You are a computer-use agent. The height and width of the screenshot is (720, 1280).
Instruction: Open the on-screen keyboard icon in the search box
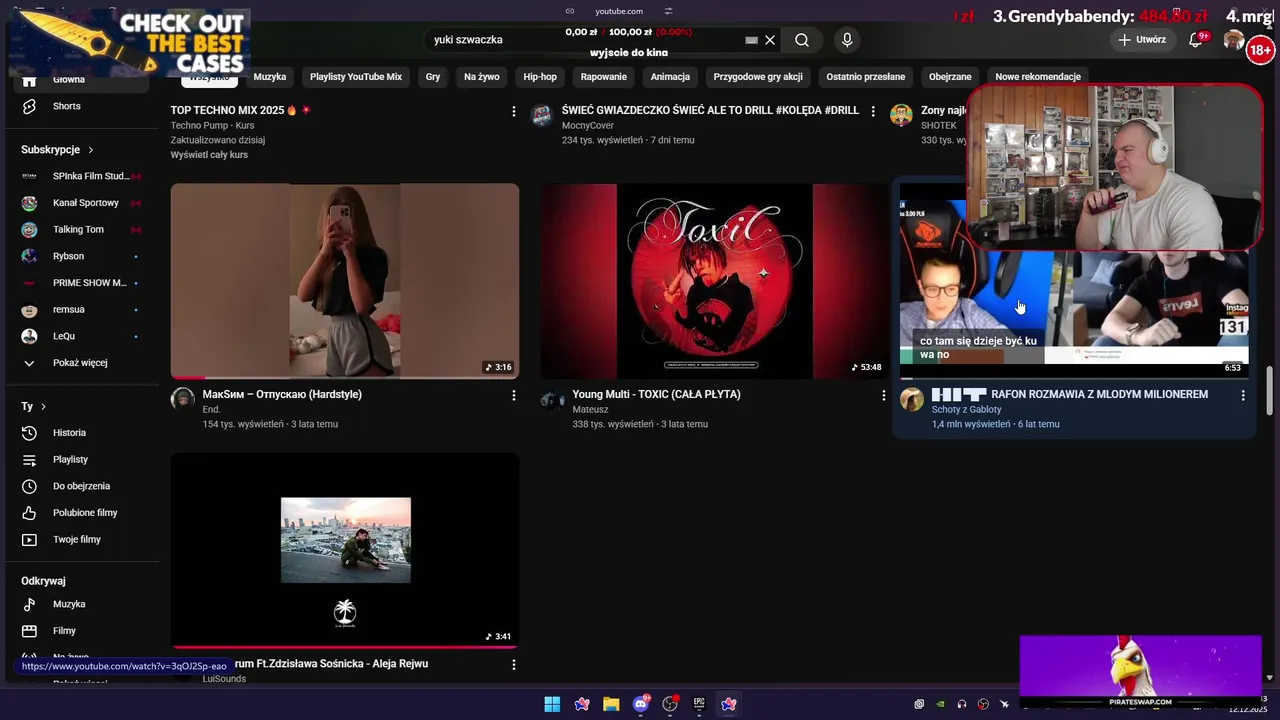point(752,40)
